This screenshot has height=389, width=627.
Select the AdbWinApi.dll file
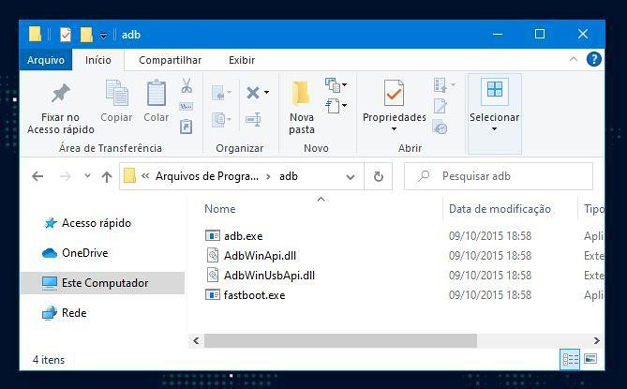point(260,255)
